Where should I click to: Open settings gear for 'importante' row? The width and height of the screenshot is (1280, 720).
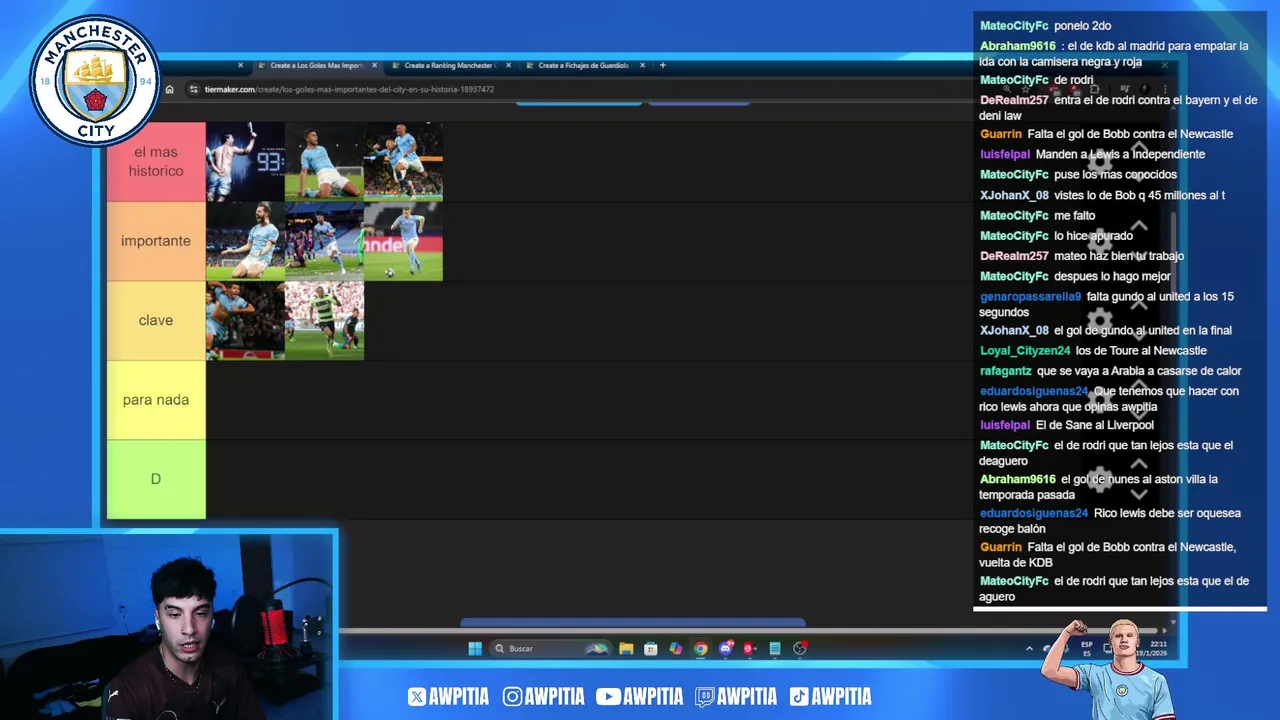[1099, 241]
